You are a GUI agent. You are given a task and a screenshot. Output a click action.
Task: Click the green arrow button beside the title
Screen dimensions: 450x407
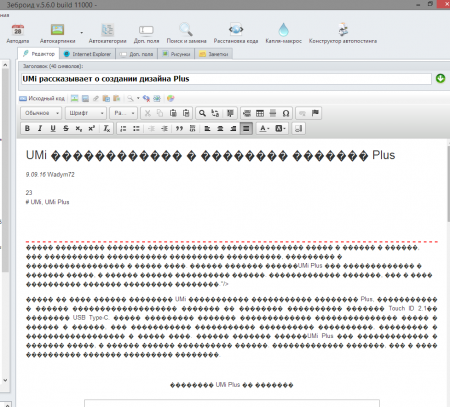(x=440, y=79)
